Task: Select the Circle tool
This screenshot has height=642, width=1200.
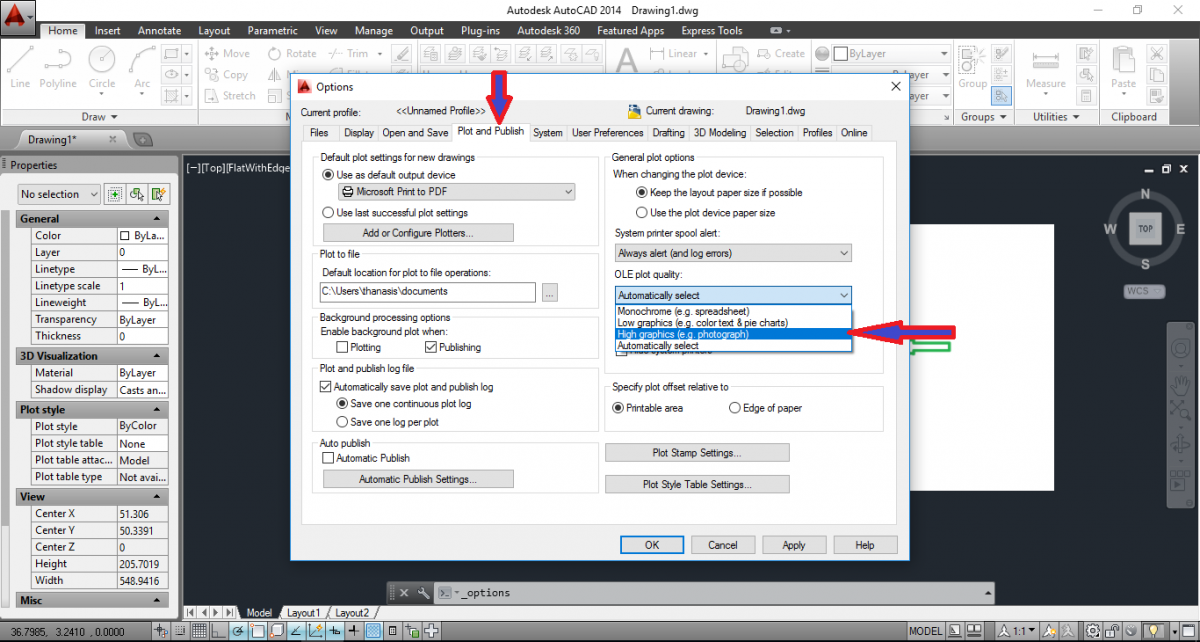Action: click(102, 67)
